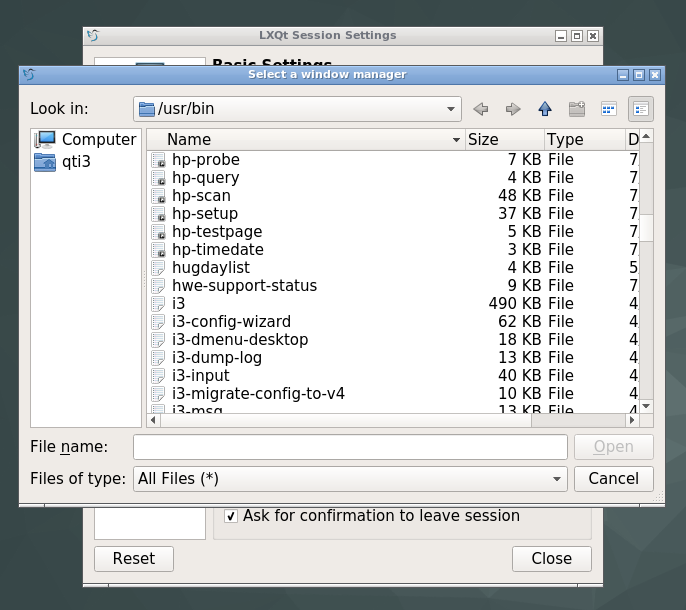Maximize the Select a window manager dialog

(639, 75)
